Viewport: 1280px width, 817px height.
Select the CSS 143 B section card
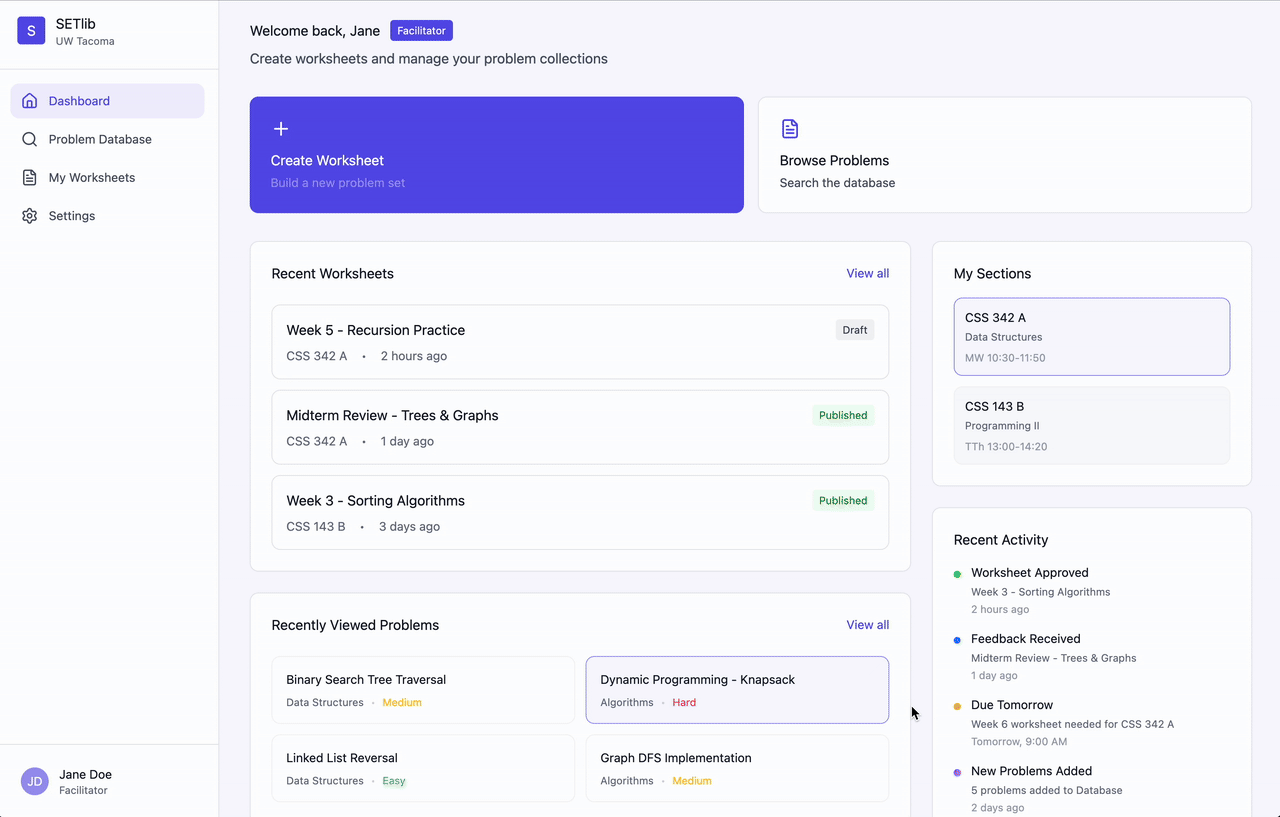[1091, 426]
